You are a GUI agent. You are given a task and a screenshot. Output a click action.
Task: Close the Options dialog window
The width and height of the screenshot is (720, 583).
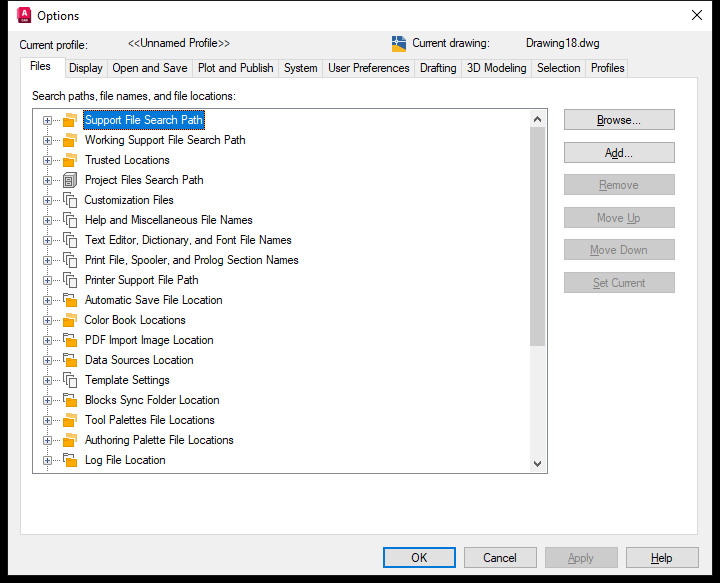[697, 16]
